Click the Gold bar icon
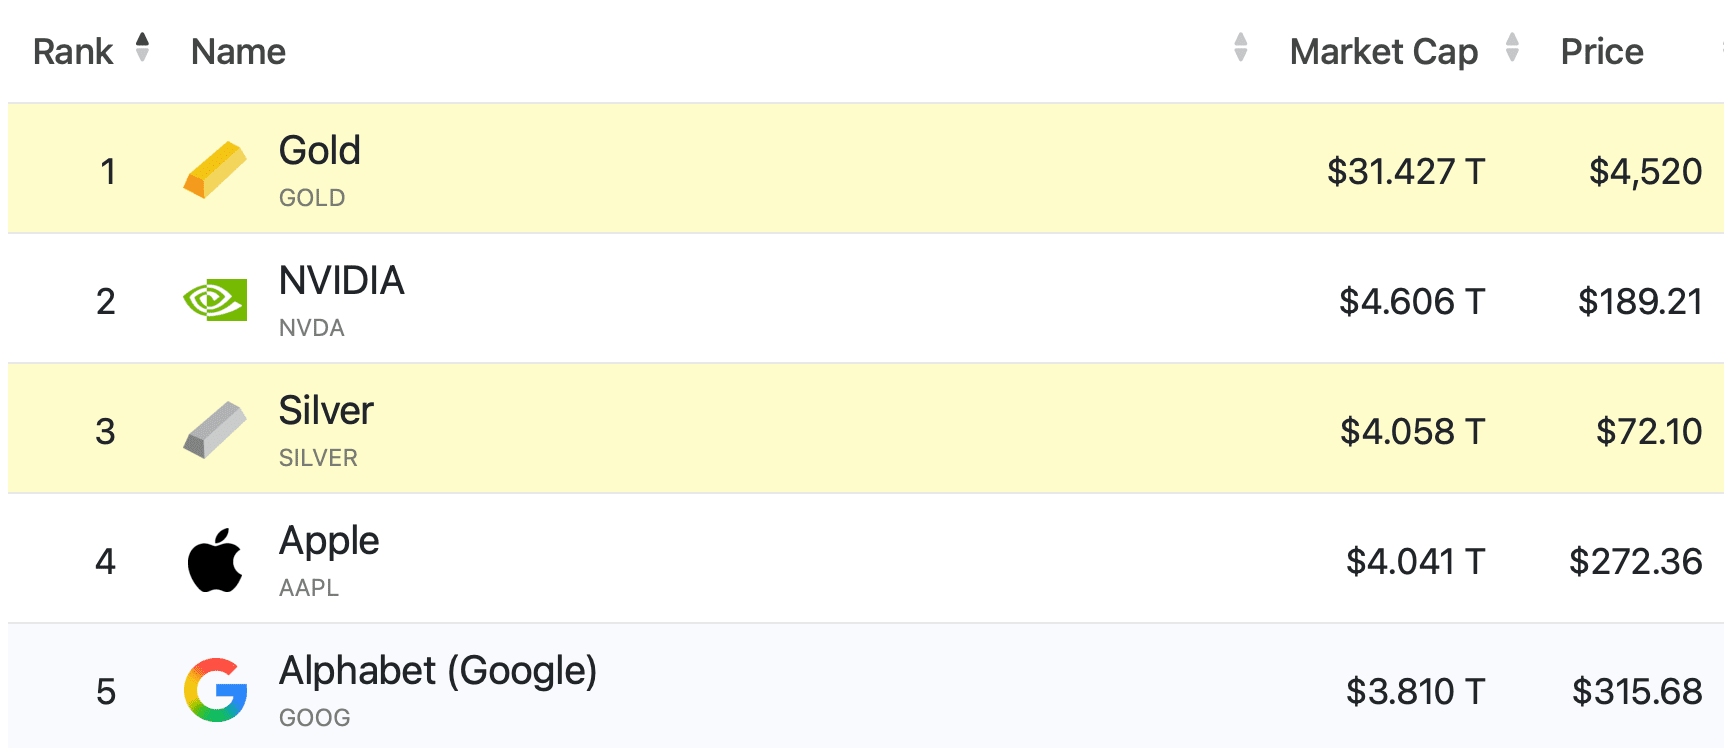The image size is (1724, 748). pos(215,170)
